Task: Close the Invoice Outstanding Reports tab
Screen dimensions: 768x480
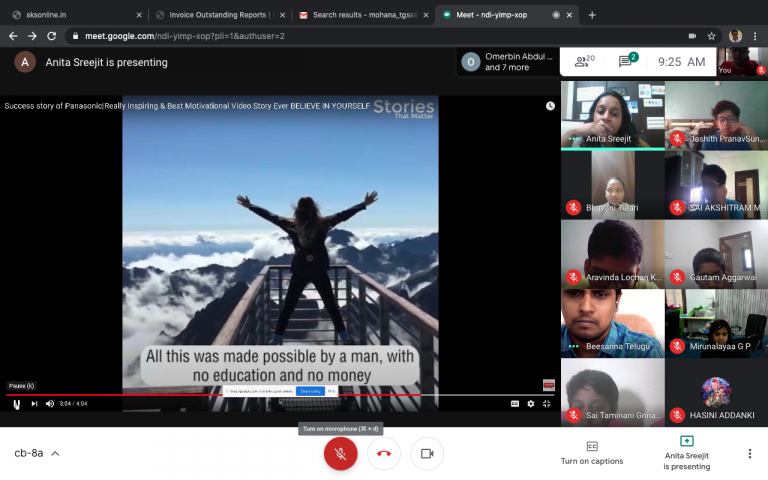Action: (x=283, y=15)
